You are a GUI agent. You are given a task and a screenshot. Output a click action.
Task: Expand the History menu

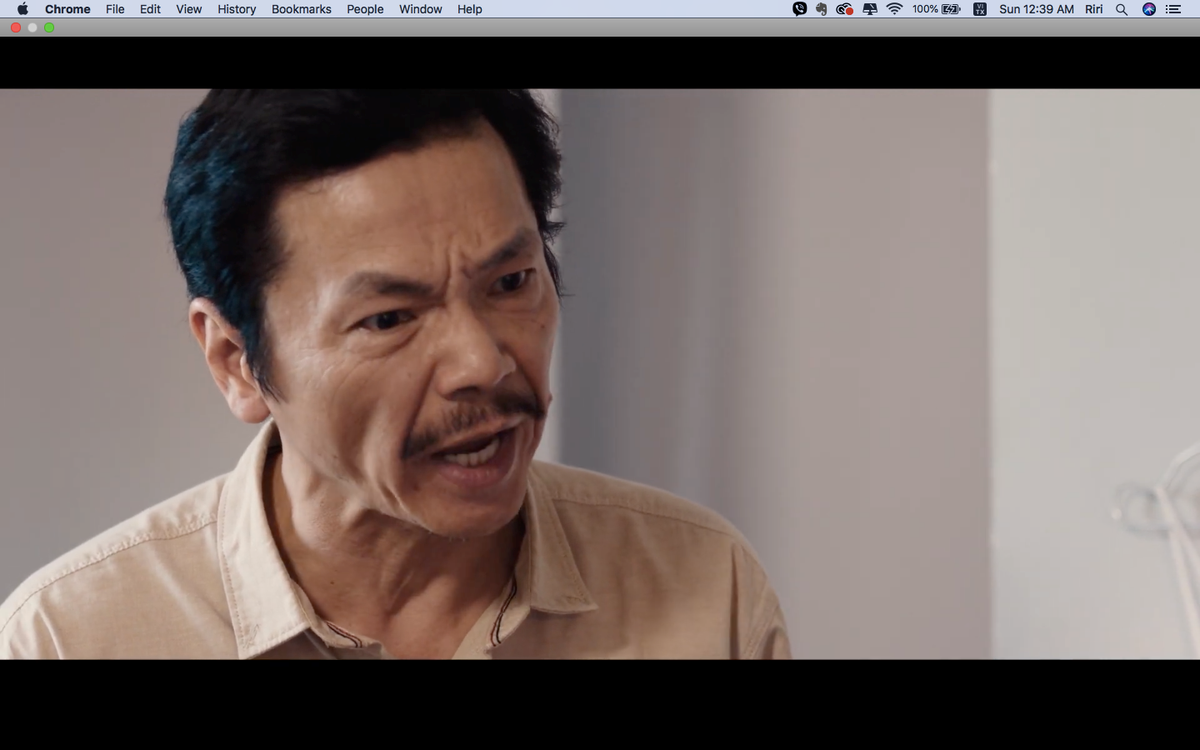pos(236,9)
